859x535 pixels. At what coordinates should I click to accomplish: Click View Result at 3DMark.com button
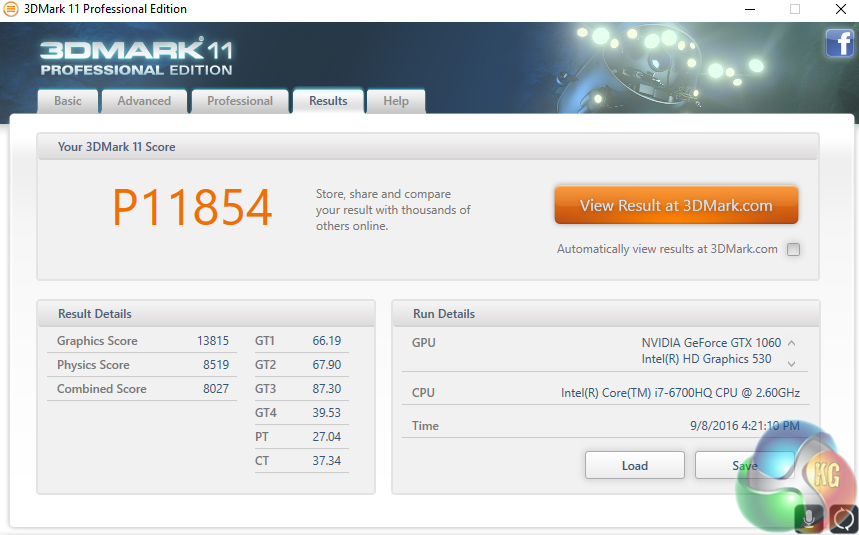(676, 205)
